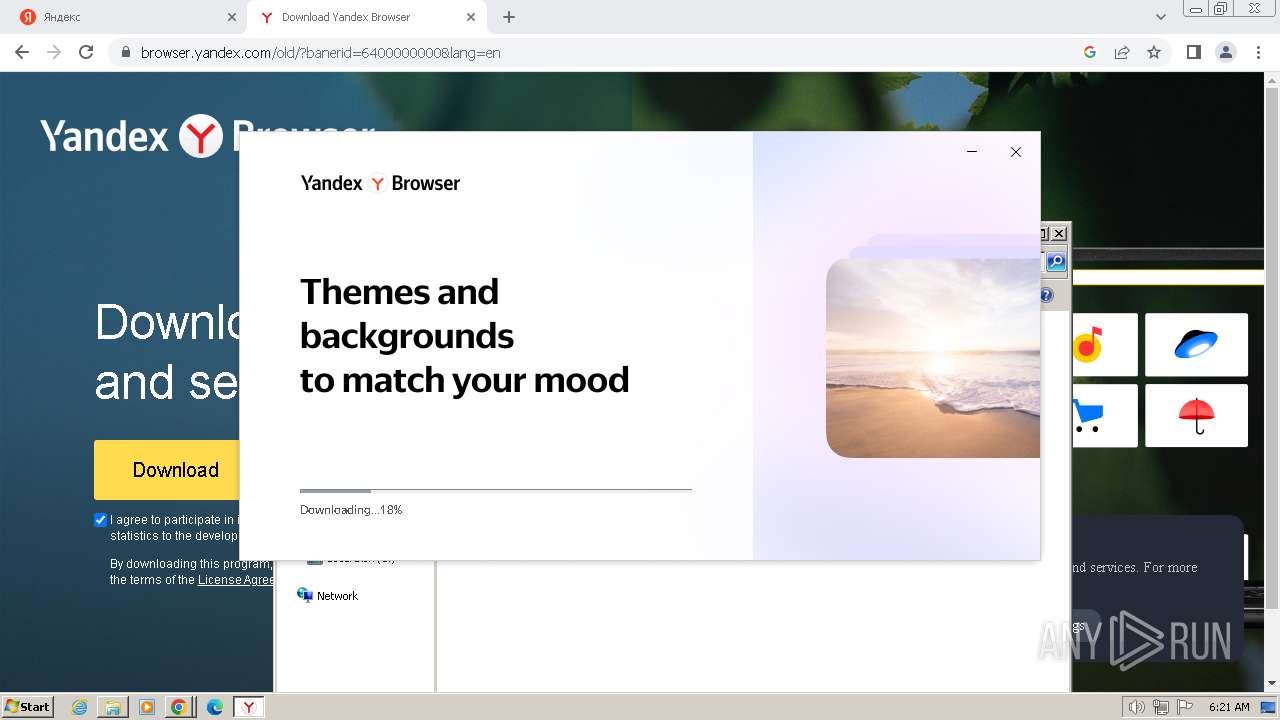Open the Windows Start menu

click(x=28, y=707)
